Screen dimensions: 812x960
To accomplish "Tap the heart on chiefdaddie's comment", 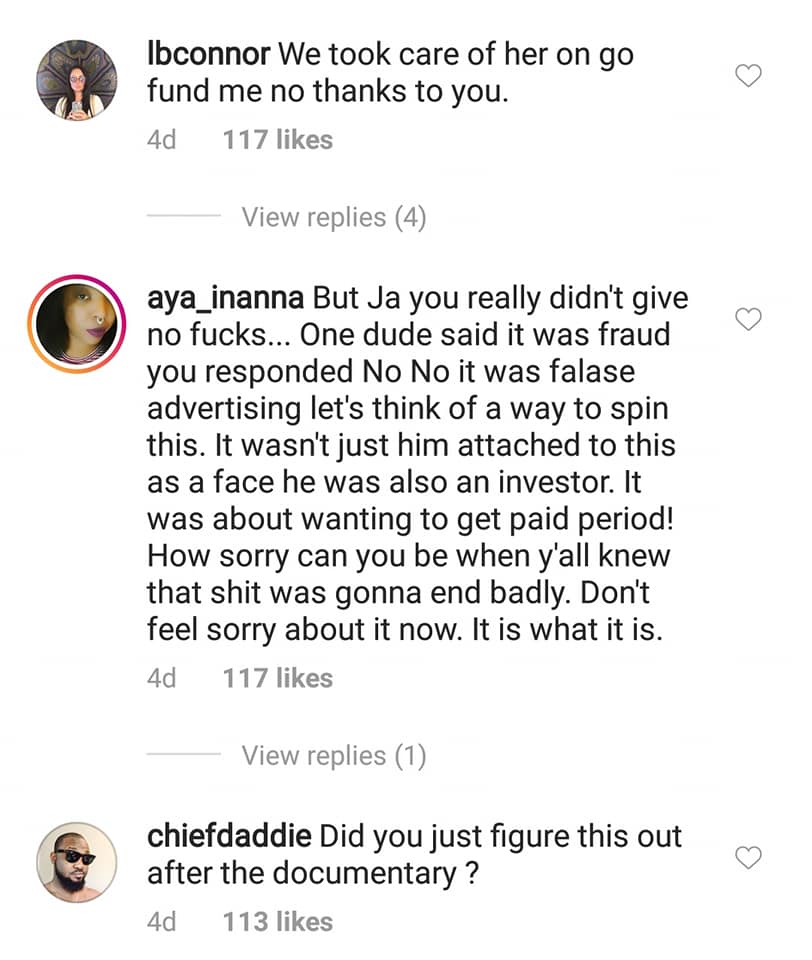I will [748, 857].
